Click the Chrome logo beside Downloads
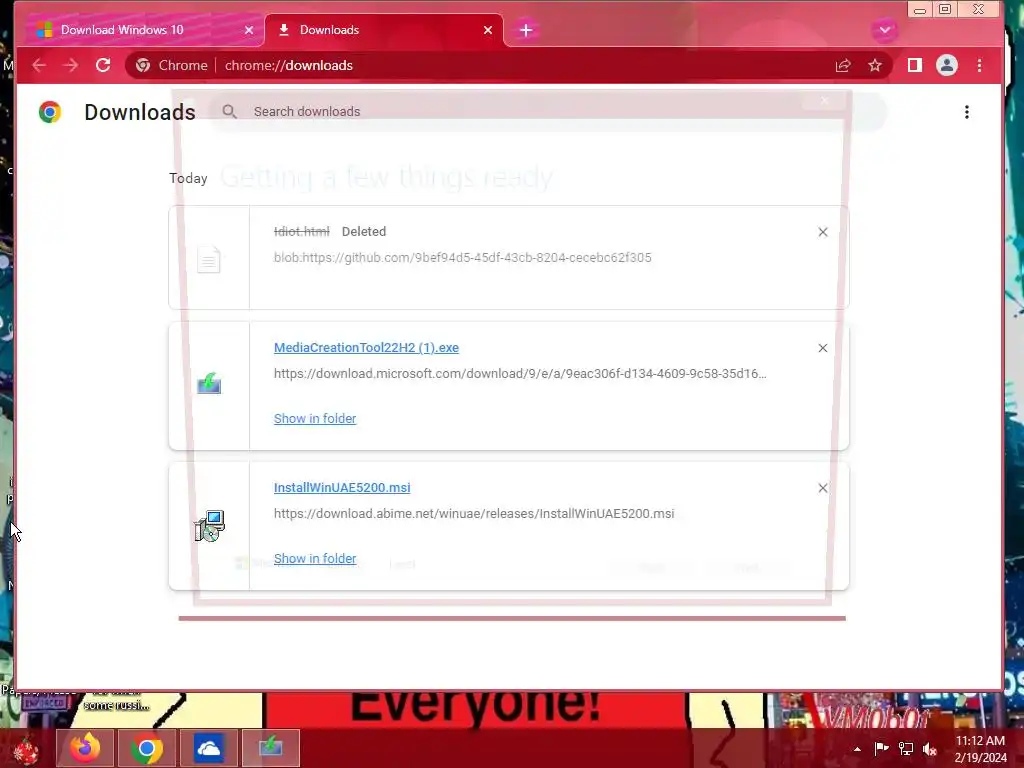The width and height of the screenshot is (1024, 768). point(50,112)
